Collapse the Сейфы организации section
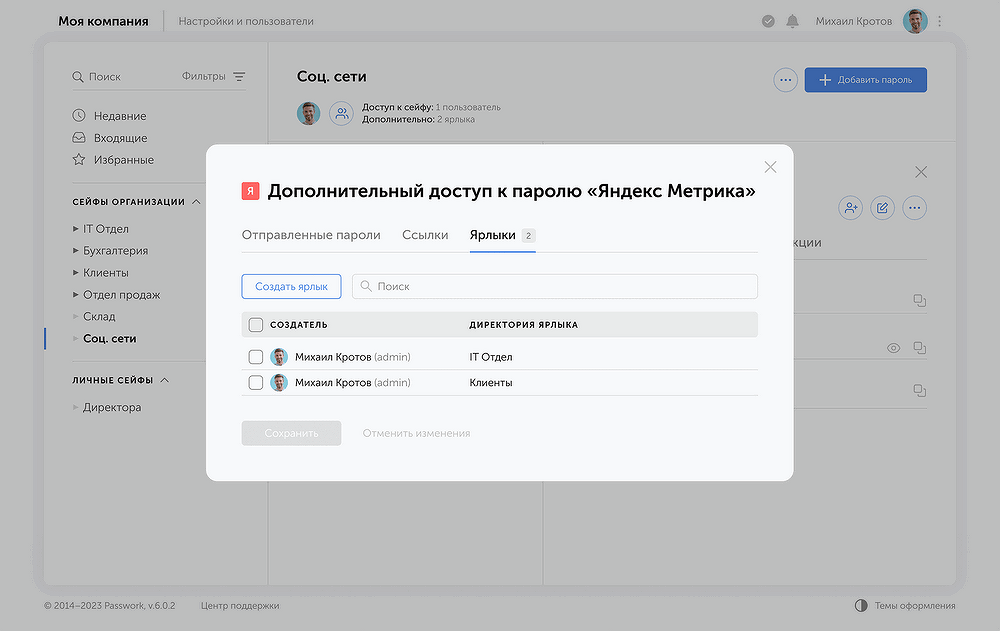The image size is (1000, 631). point(196,202)
